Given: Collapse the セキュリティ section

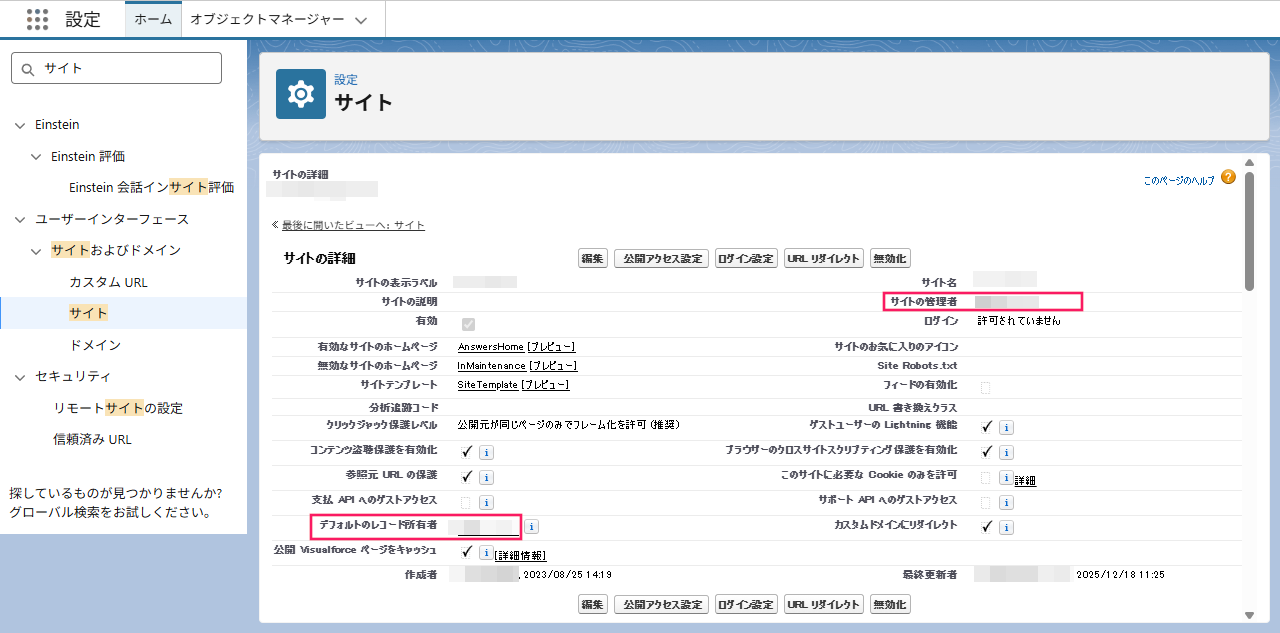Looking at the screenshot, I should (x=19, y=377).
